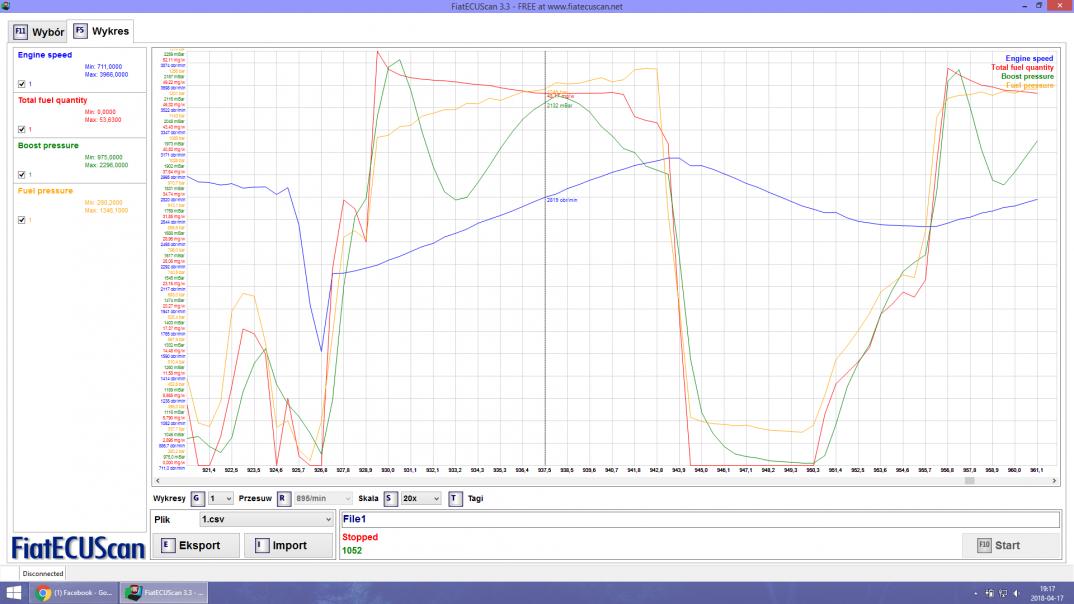
Task: Click the G key icon next to Wykresy
Action: (x=197, y=497)
